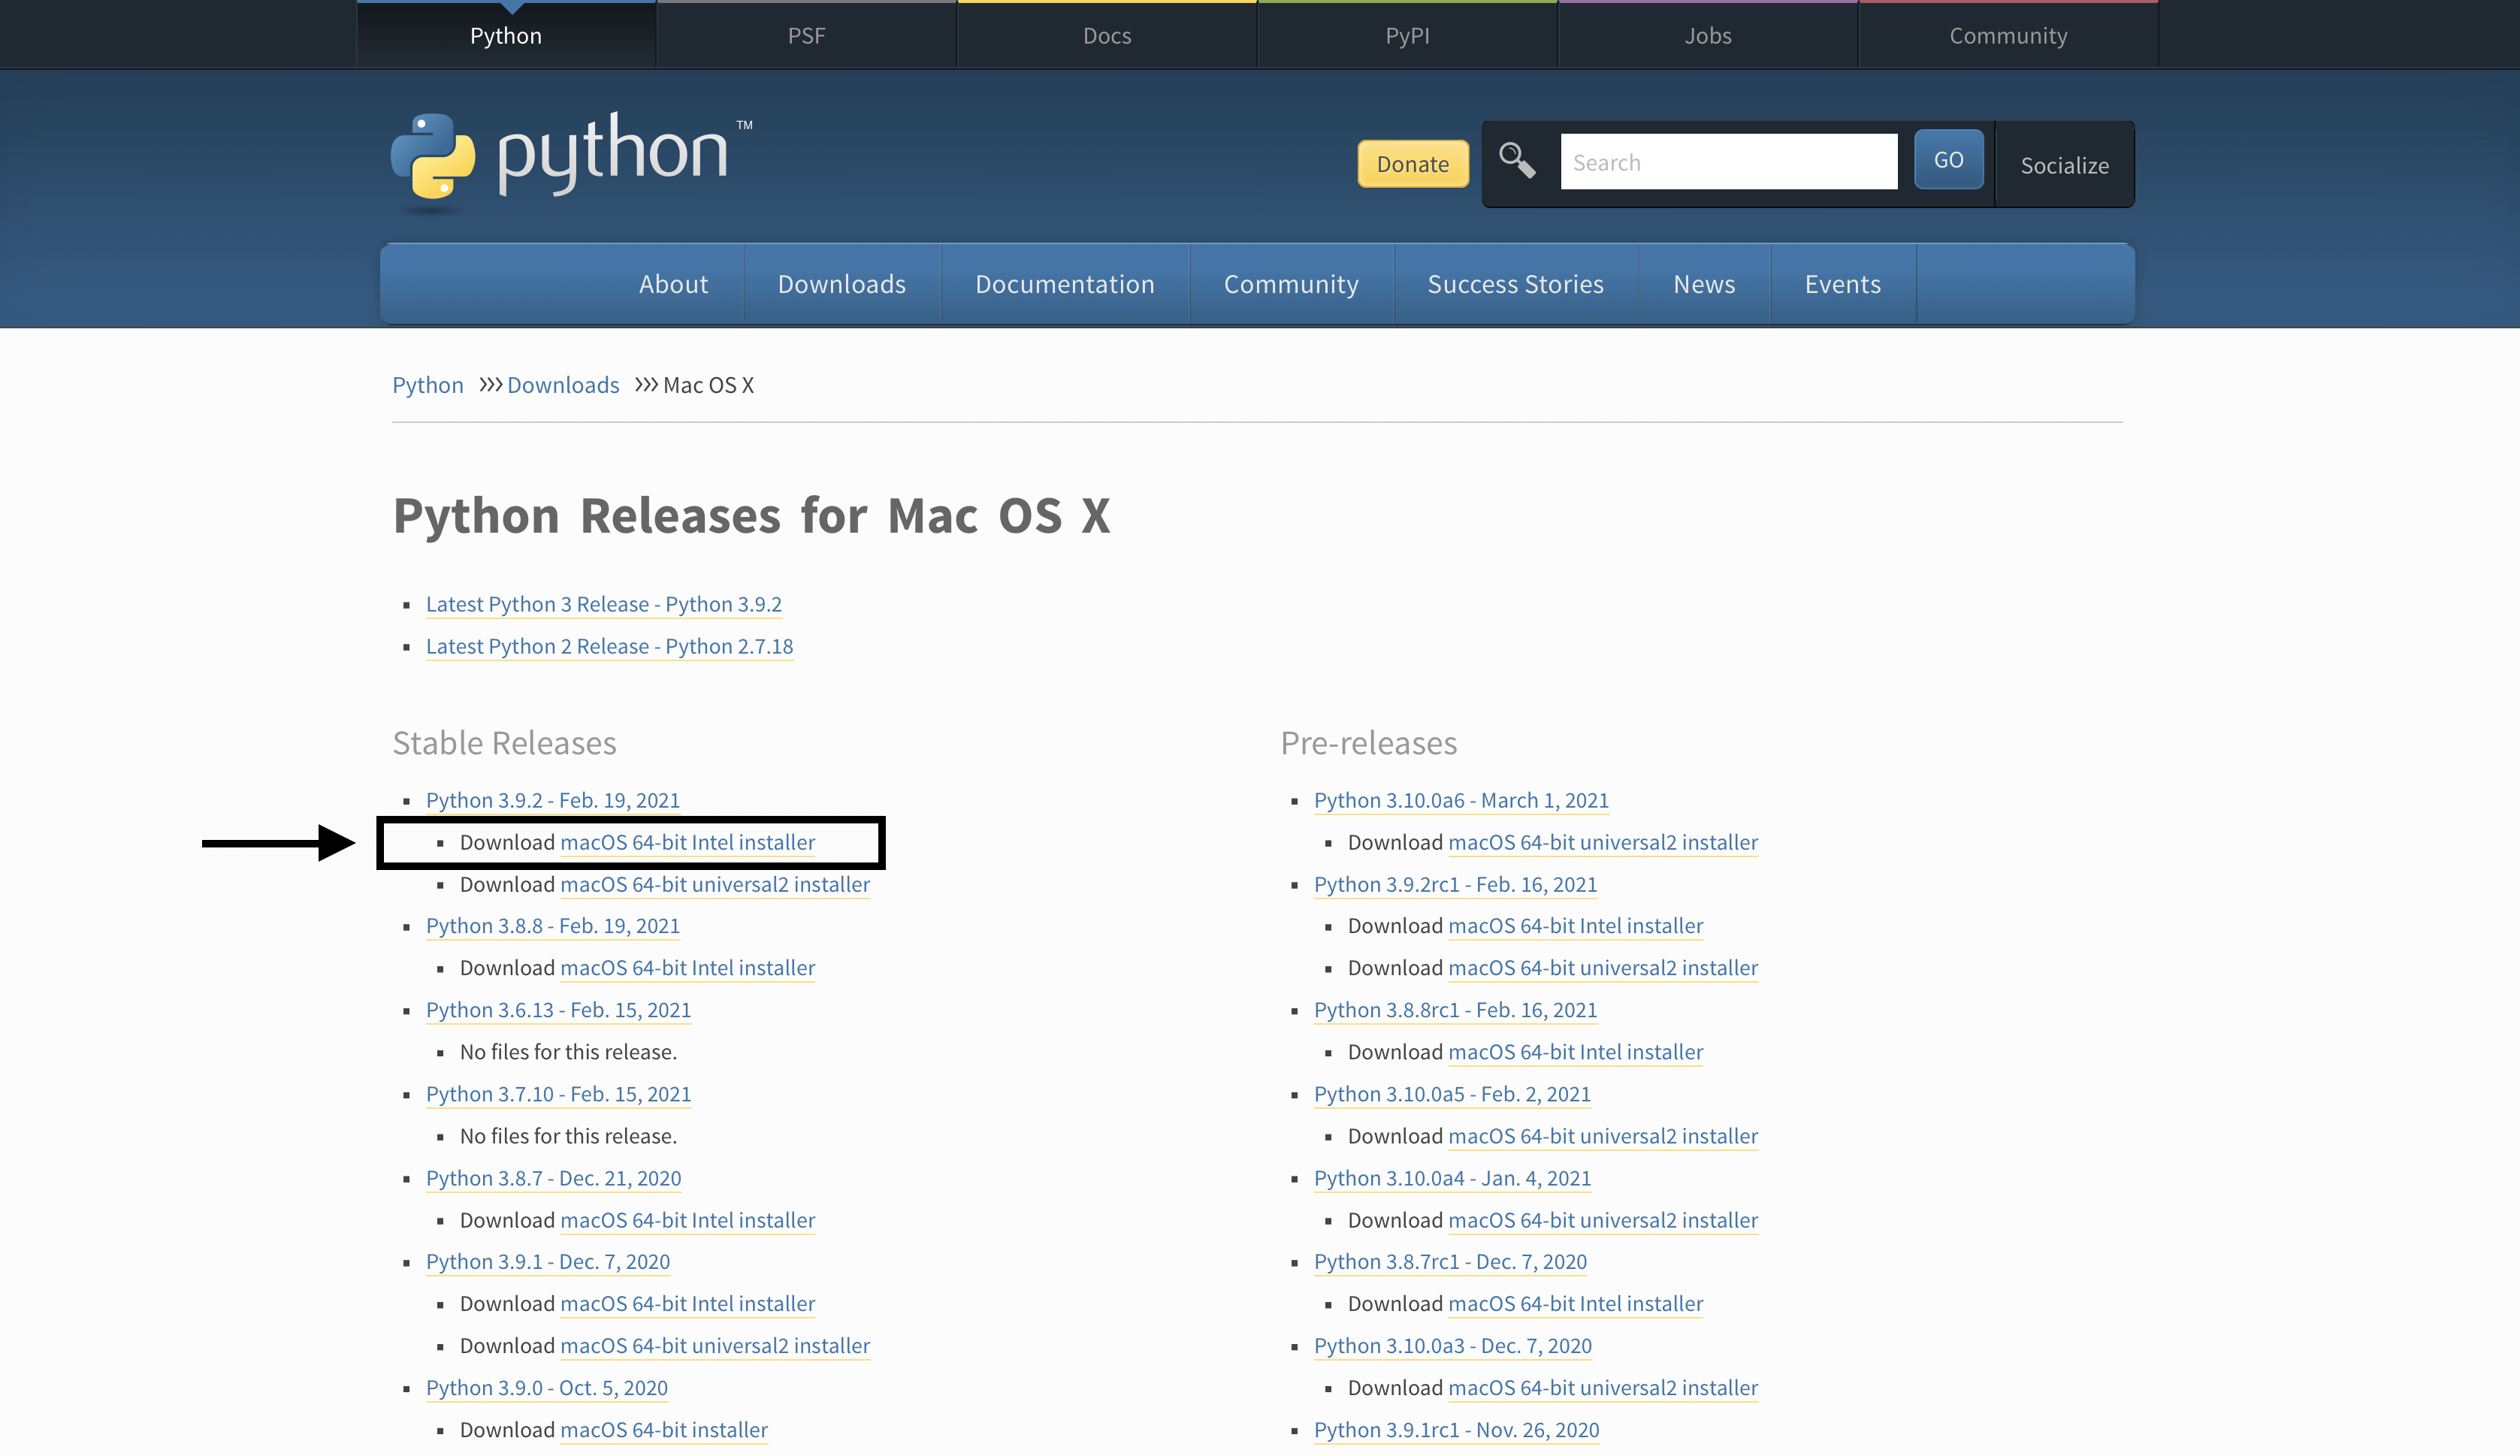Open the Python 3.10.0a6 - March 1, 2021 pre-release
Image resolution: width=2520 pixels, height=1456 pixels.
pos(1461,800)
